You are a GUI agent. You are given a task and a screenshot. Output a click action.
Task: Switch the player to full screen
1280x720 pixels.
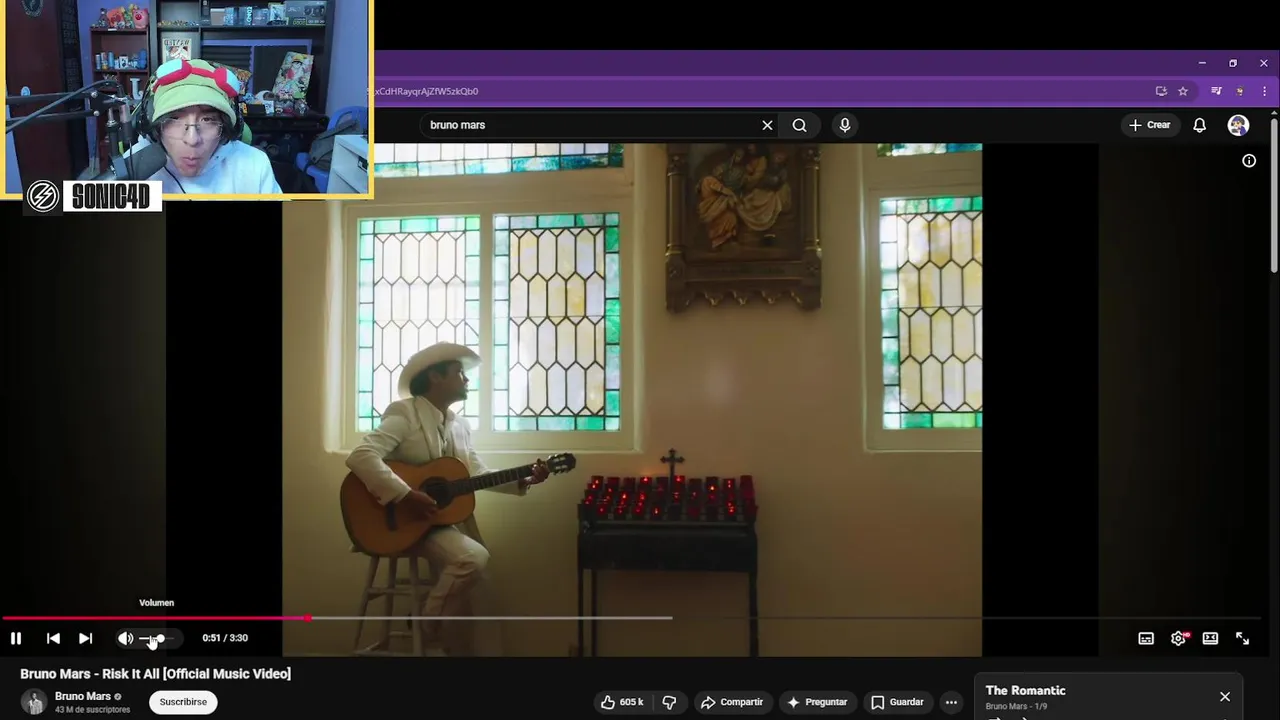pos(1242,638)
